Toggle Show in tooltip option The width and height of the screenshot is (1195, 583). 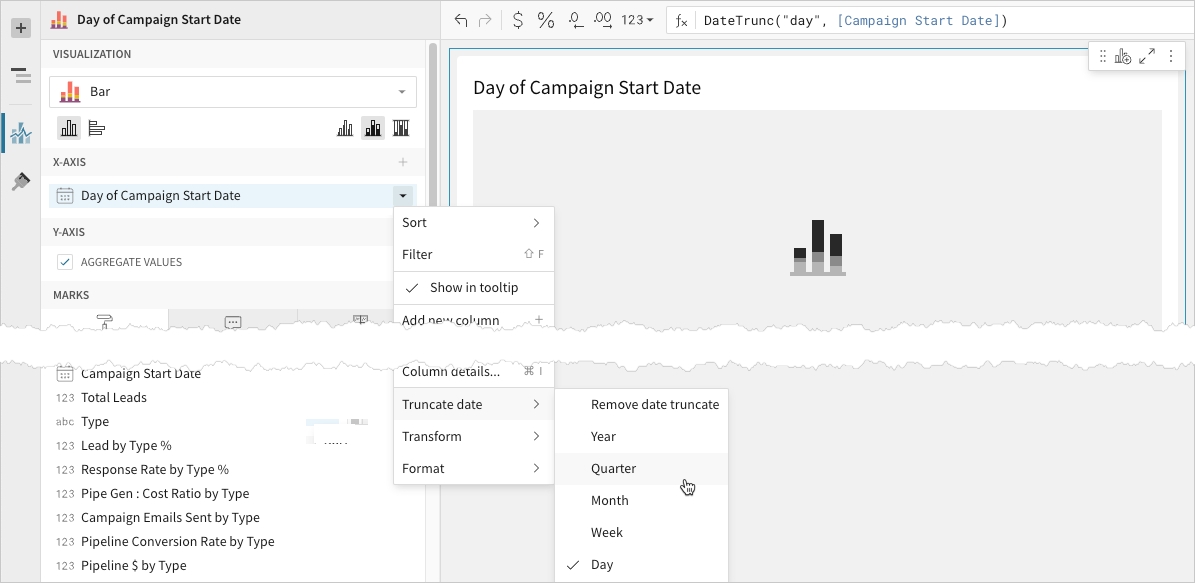(x=473, y=288)
